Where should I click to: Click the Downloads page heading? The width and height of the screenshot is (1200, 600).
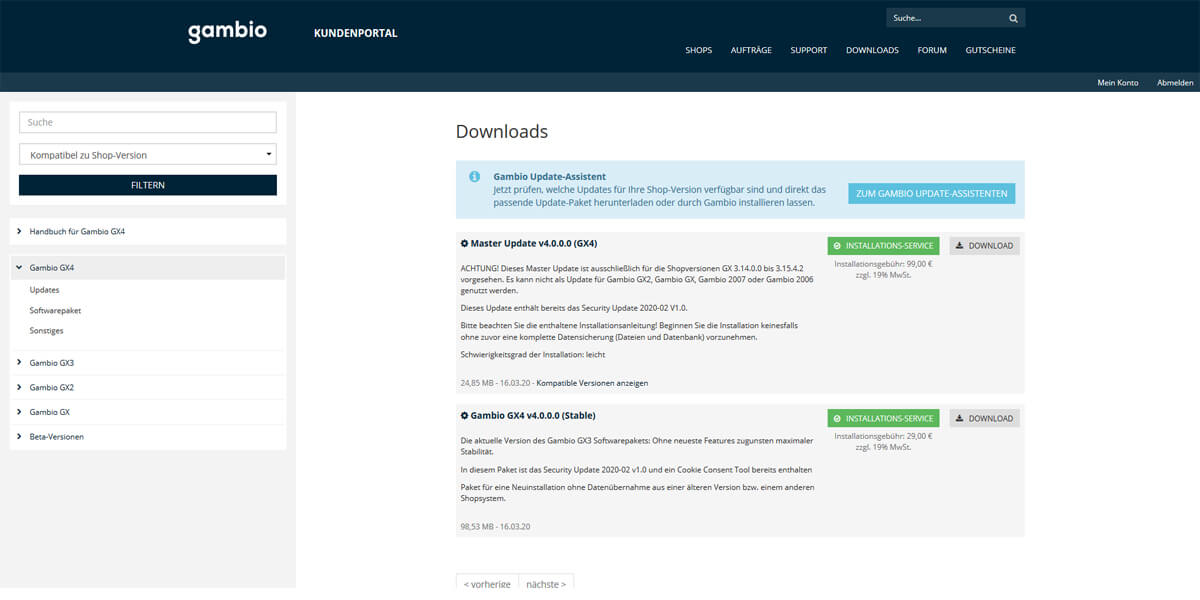click(x=502, y=131)
